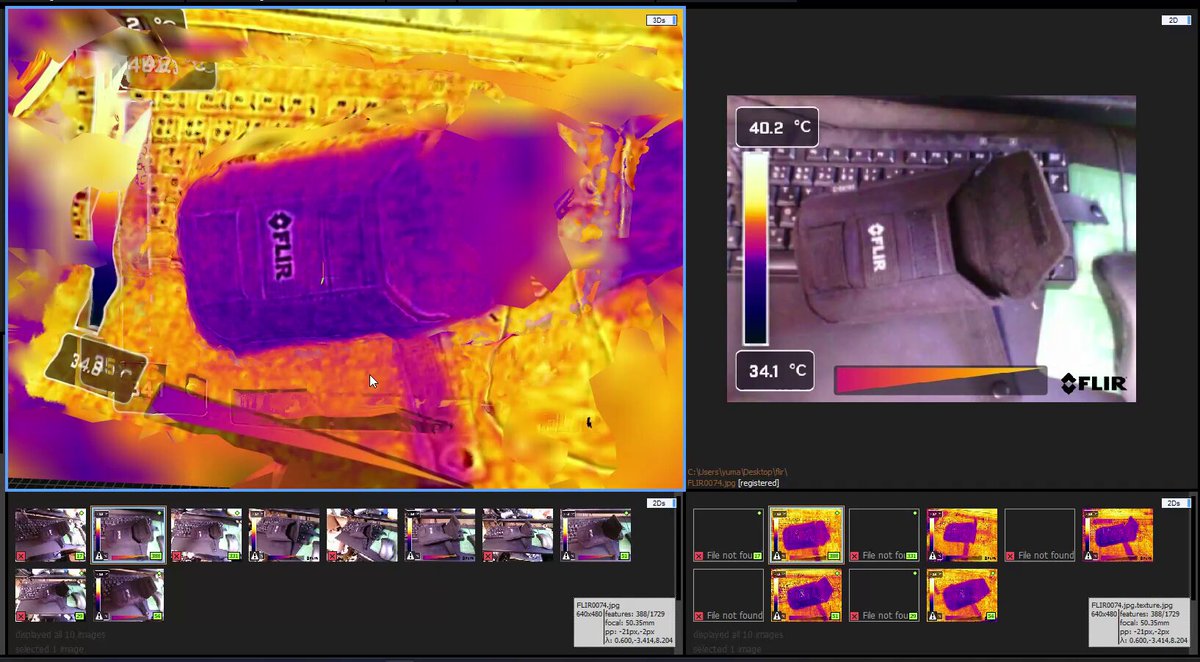
Task: Select right-panel thermal thumbnail with badge 53
Action: click(806, 595)
